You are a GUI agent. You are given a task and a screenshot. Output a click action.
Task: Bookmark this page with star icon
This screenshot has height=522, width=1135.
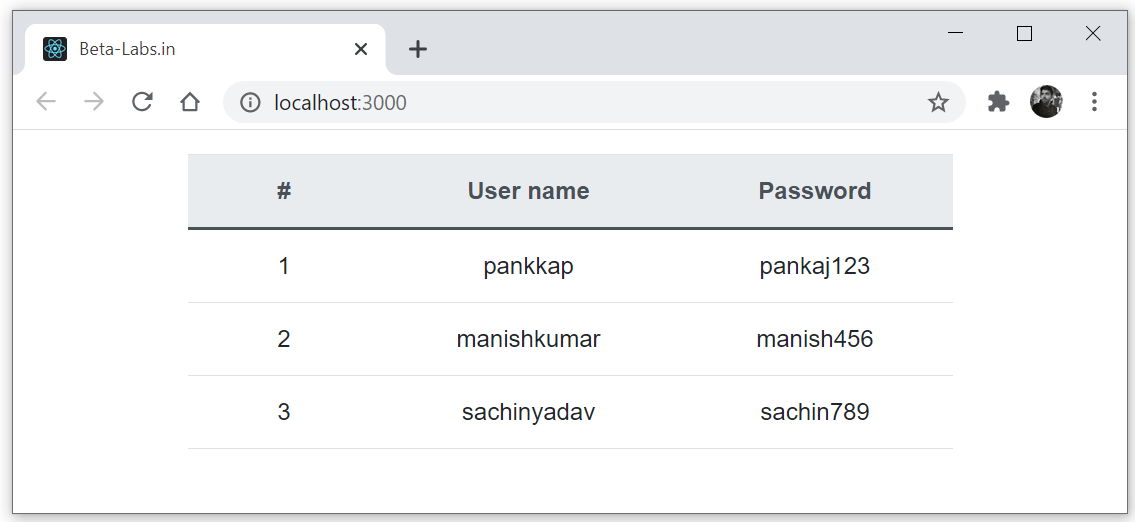pos(938,102)
